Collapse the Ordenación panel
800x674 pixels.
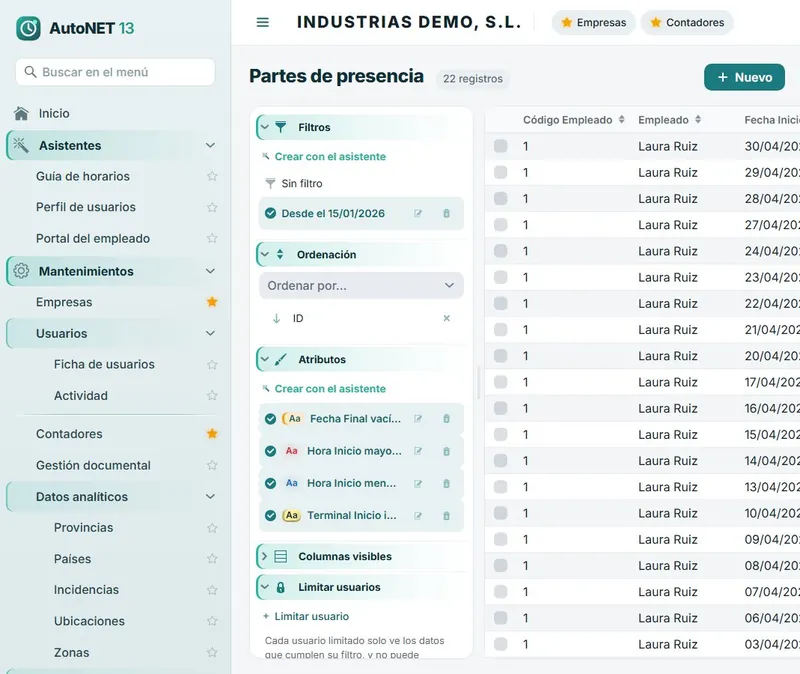pos(265,254)
